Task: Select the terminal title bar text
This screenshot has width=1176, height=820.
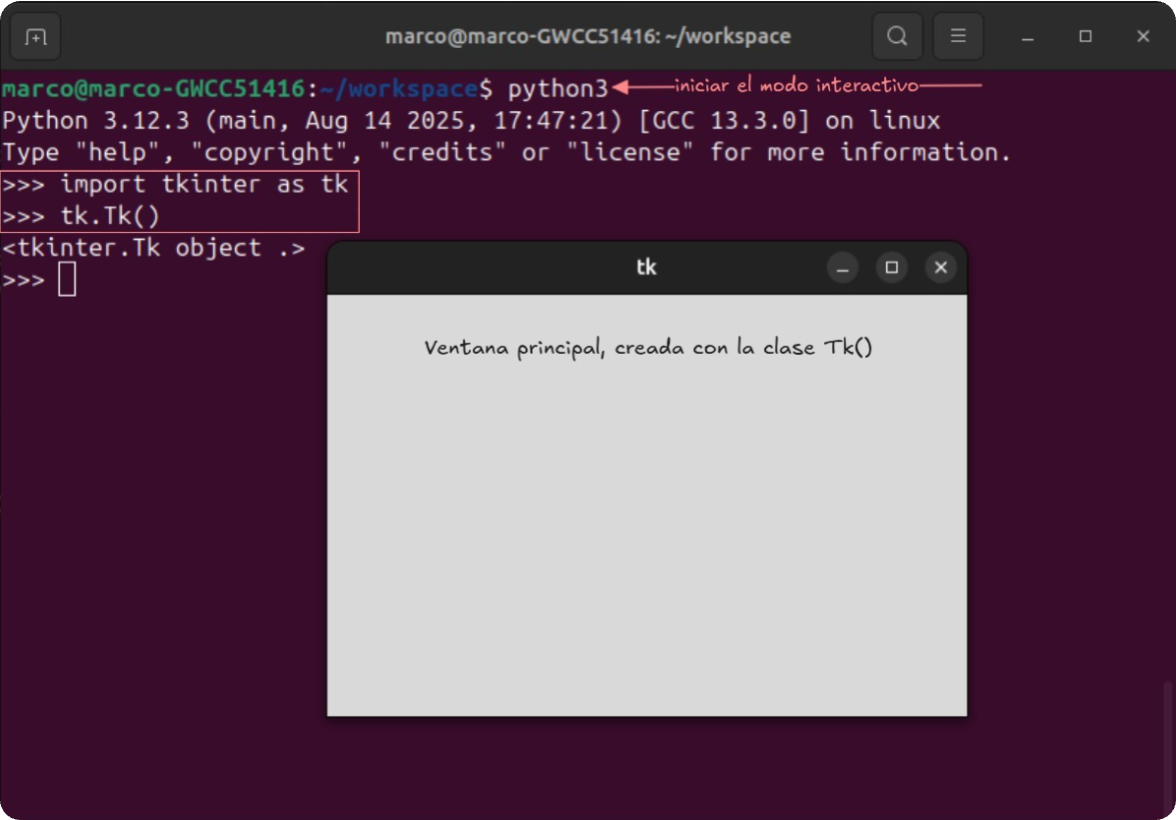Action: (x=588, y=36)
